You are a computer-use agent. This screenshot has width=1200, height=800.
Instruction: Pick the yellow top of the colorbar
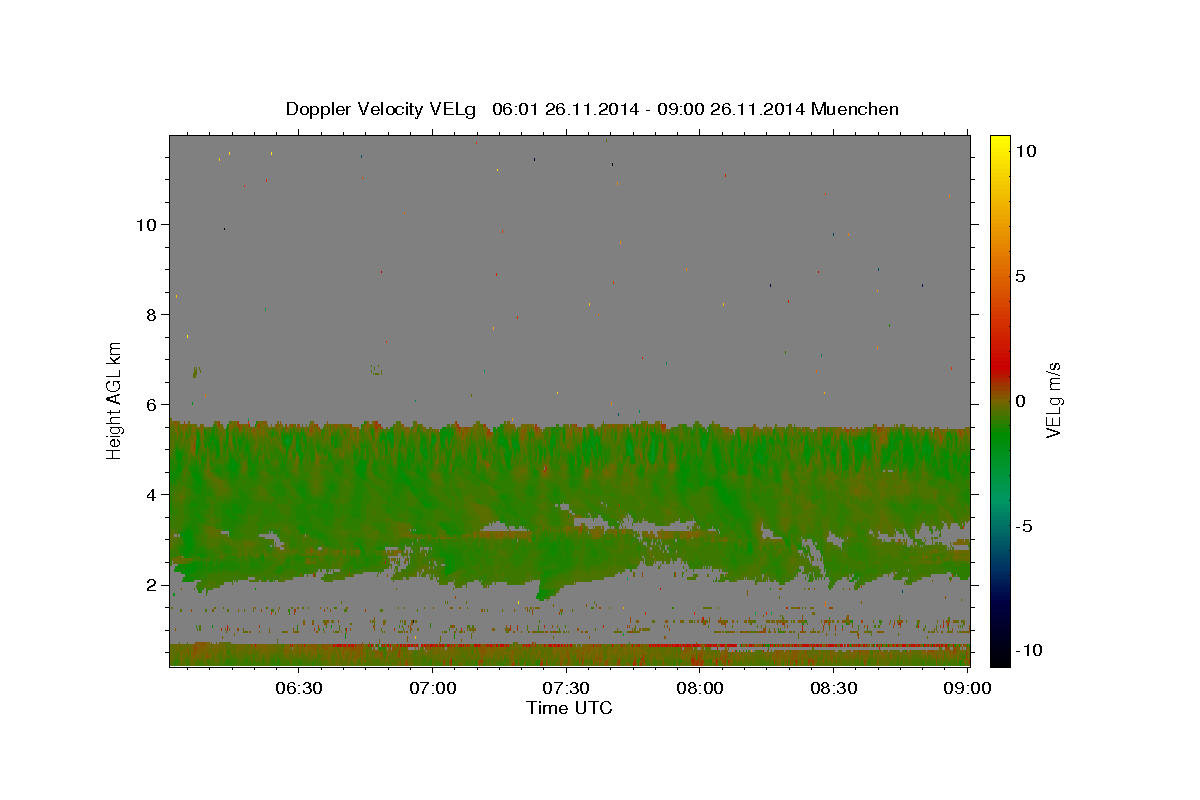click(x=1000, y=142)
